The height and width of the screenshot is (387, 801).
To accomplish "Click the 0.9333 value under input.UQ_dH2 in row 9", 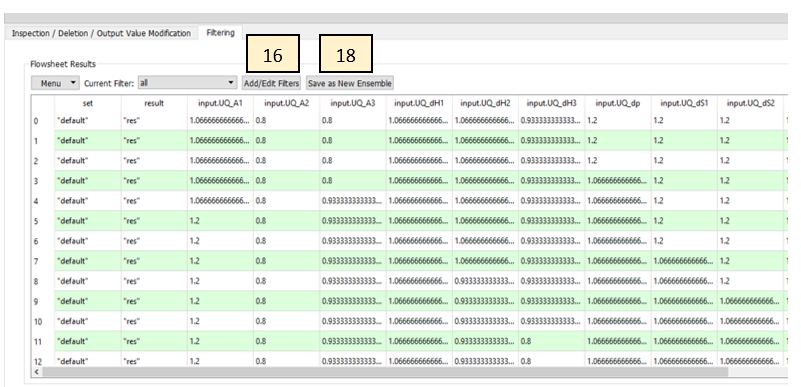I will coord(485,301).
